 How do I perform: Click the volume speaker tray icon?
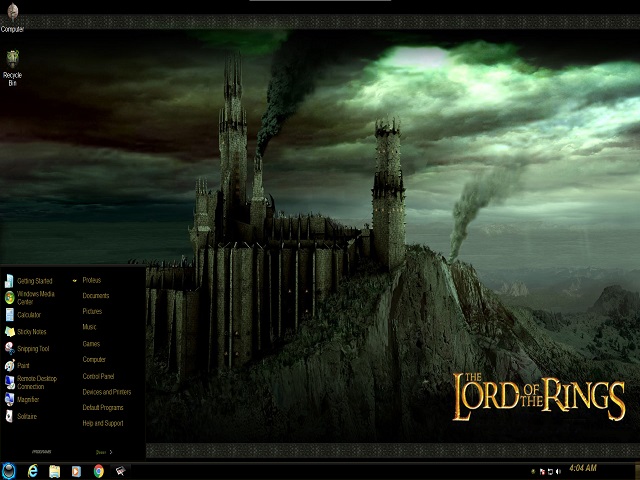pyautogui.click(x=558, y=471)
